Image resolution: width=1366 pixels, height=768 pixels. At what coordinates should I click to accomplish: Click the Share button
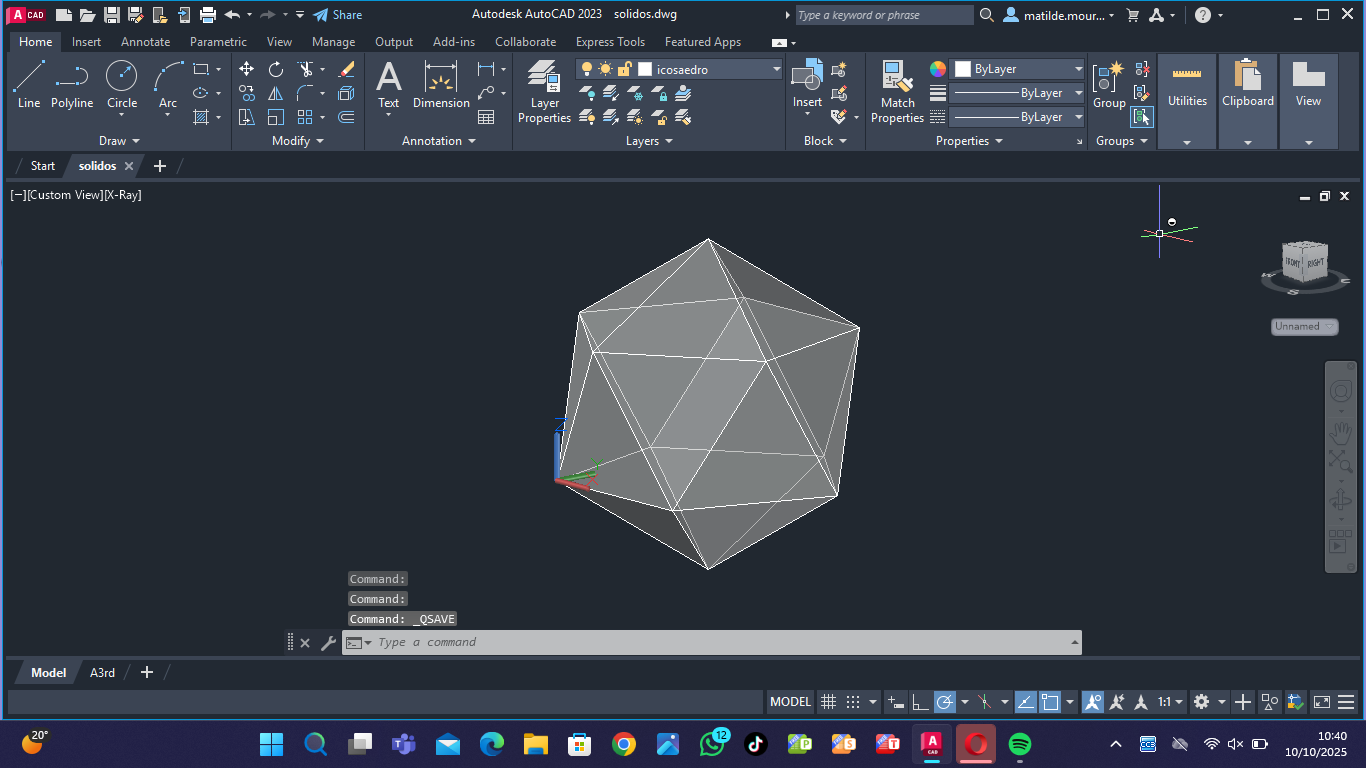point(338,15)
